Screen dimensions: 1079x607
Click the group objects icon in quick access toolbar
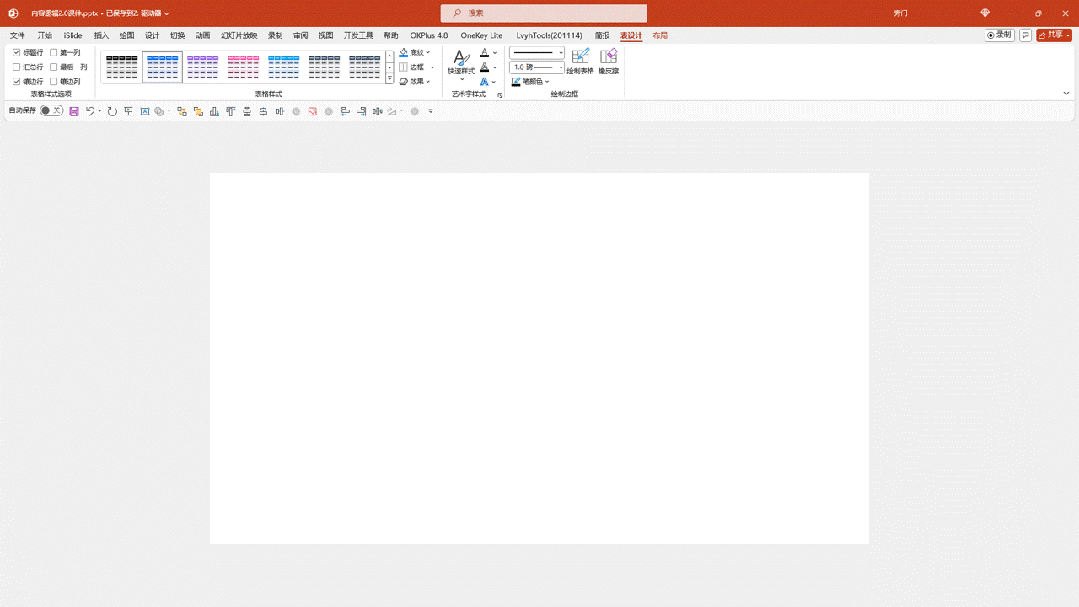182,111
